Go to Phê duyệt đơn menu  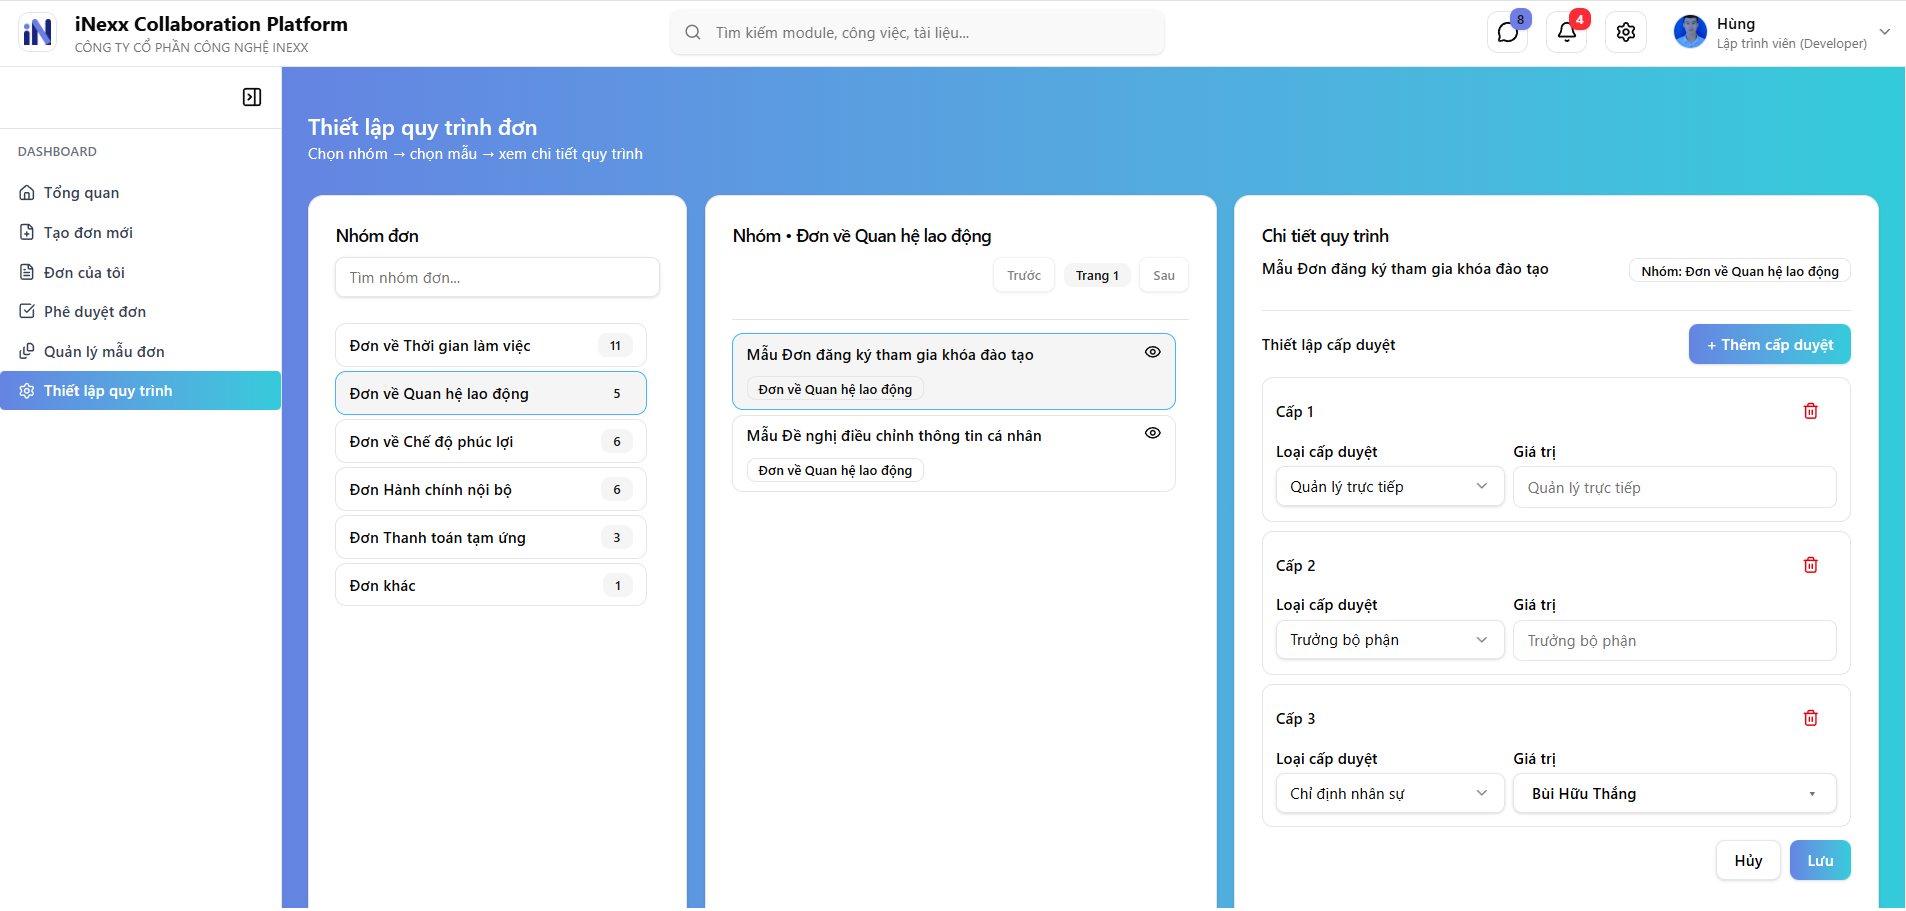coord(95,312)
